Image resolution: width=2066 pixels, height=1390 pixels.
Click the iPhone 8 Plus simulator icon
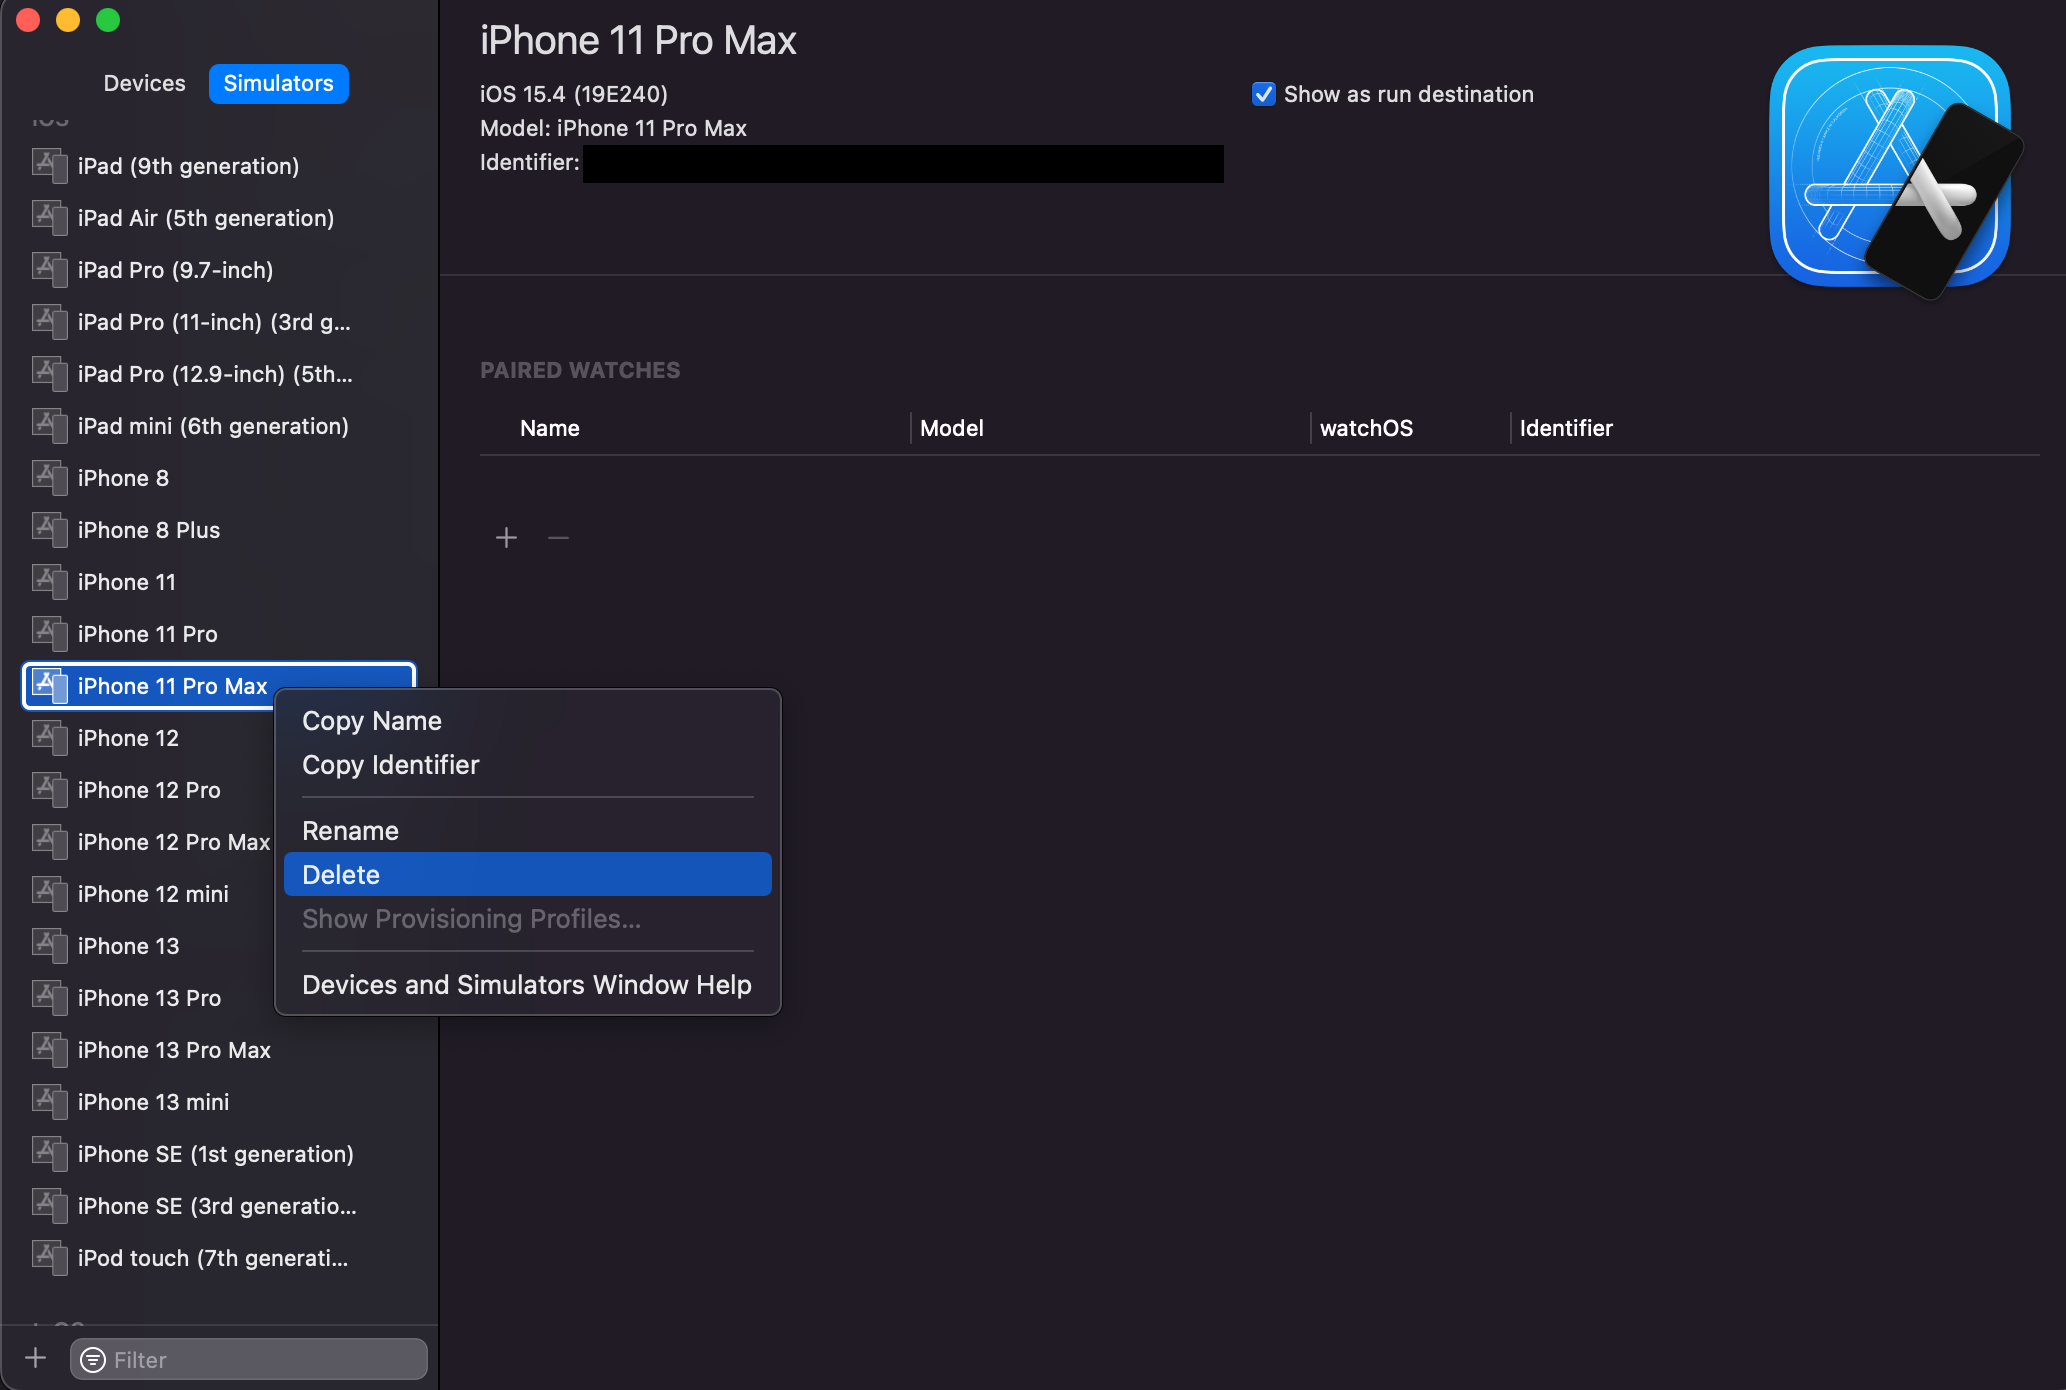tap(49, 529)
